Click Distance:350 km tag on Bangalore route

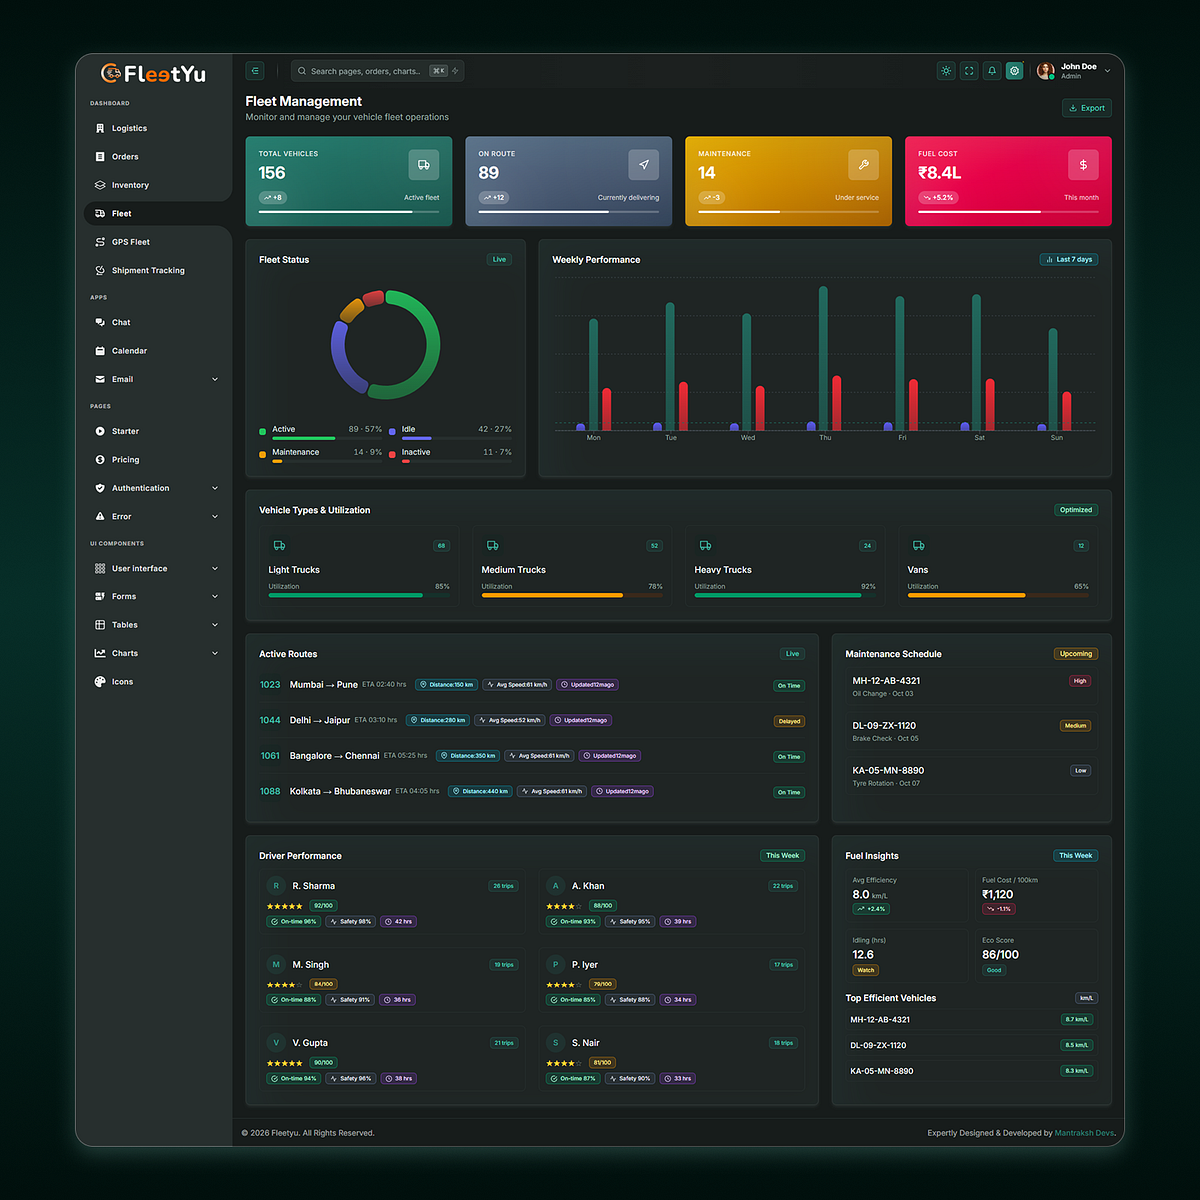(x=467, y=756)
